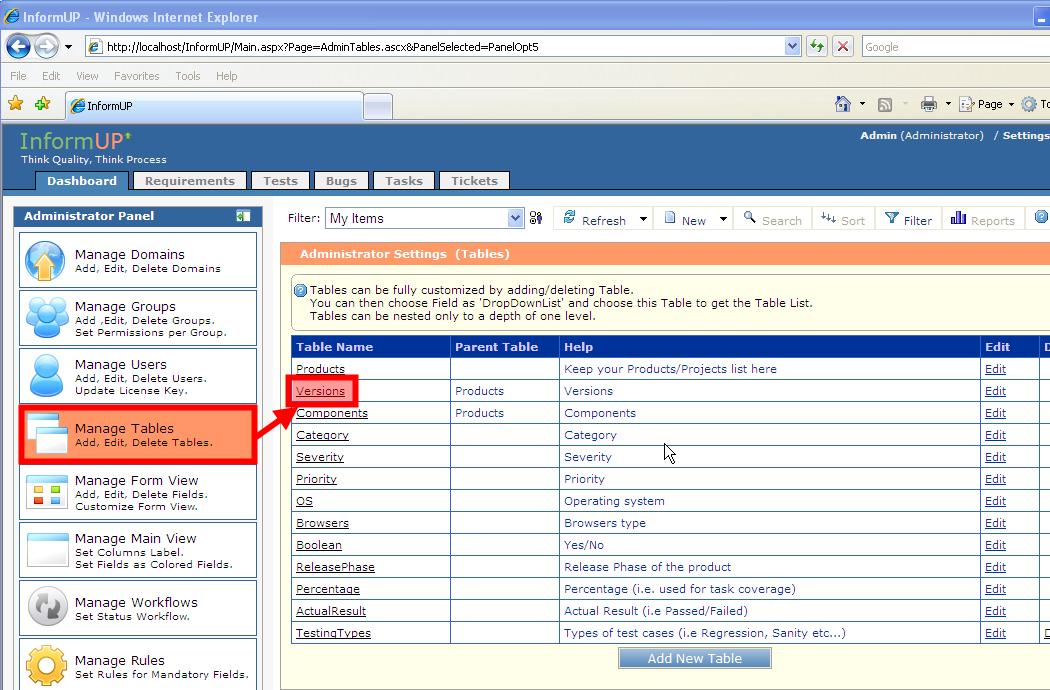Collapse the Administrator Panel using header icon
1050x690 pixels.
243,216
